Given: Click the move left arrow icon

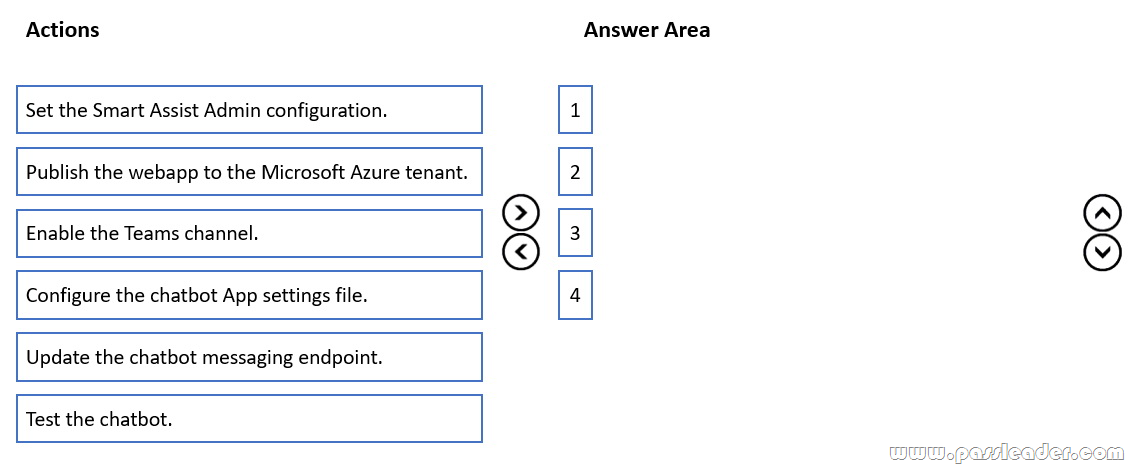Looking at the screenshot, I should pos(520,252).
